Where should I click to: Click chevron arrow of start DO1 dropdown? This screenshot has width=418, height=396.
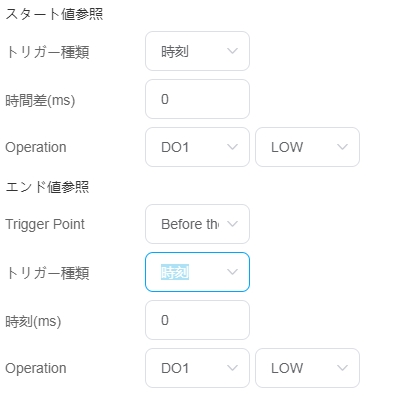[x=232, y=147]
